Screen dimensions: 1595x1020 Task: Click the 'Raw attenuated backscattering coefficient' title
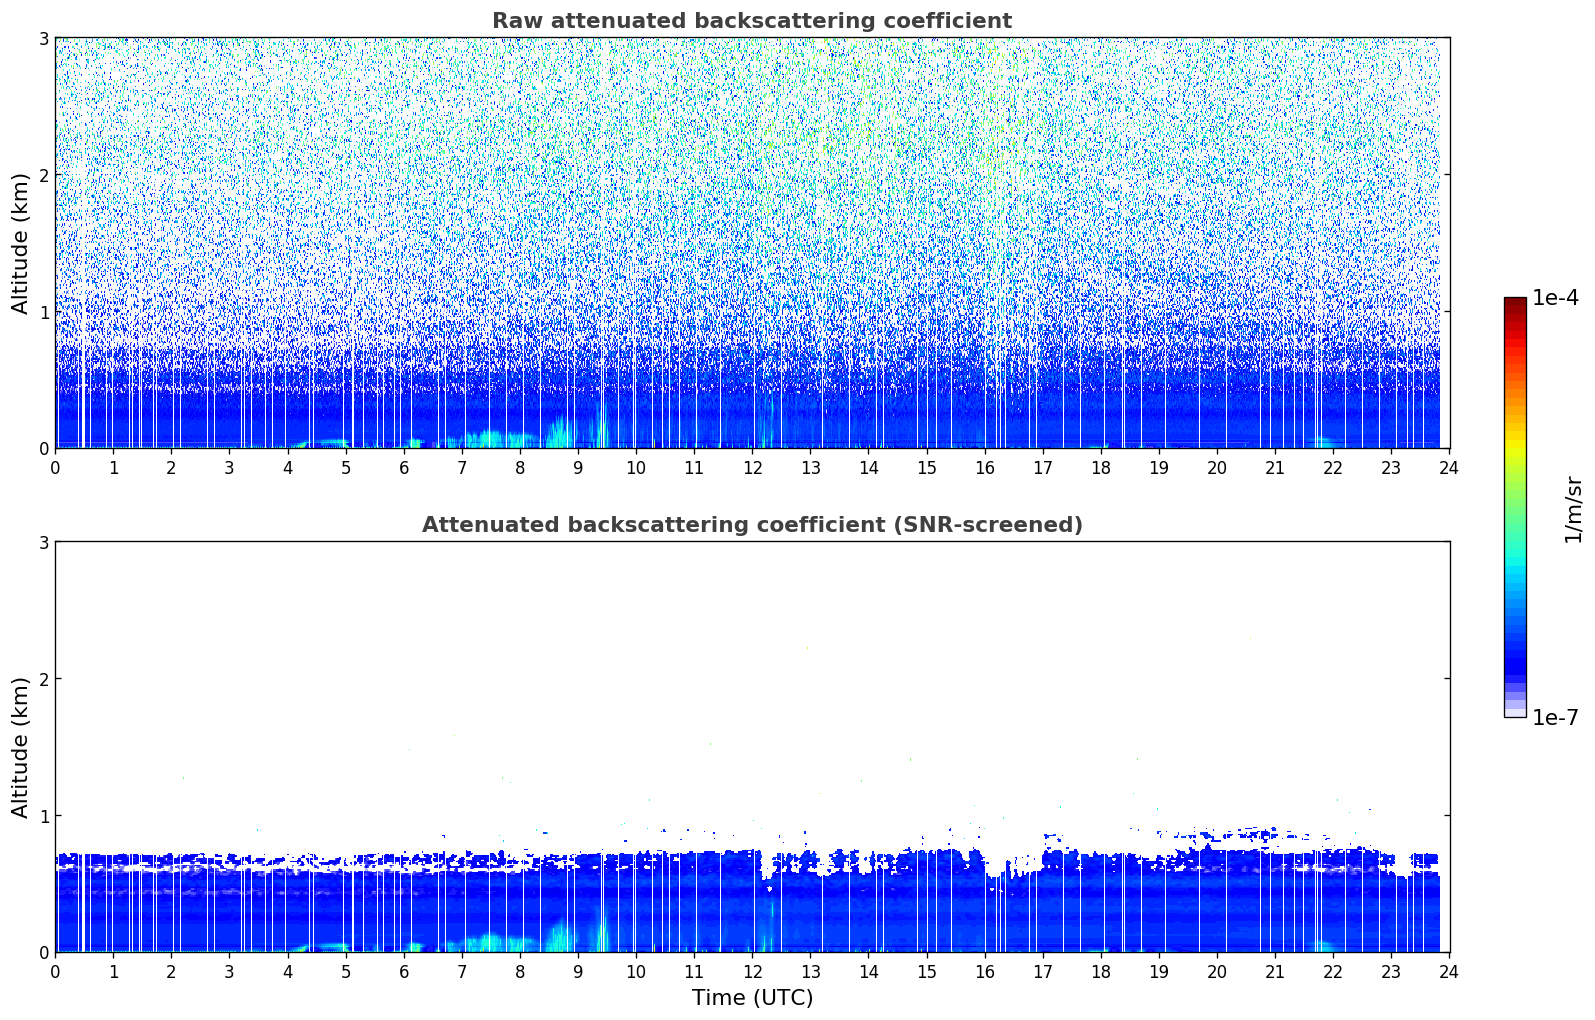coord(752,21)
